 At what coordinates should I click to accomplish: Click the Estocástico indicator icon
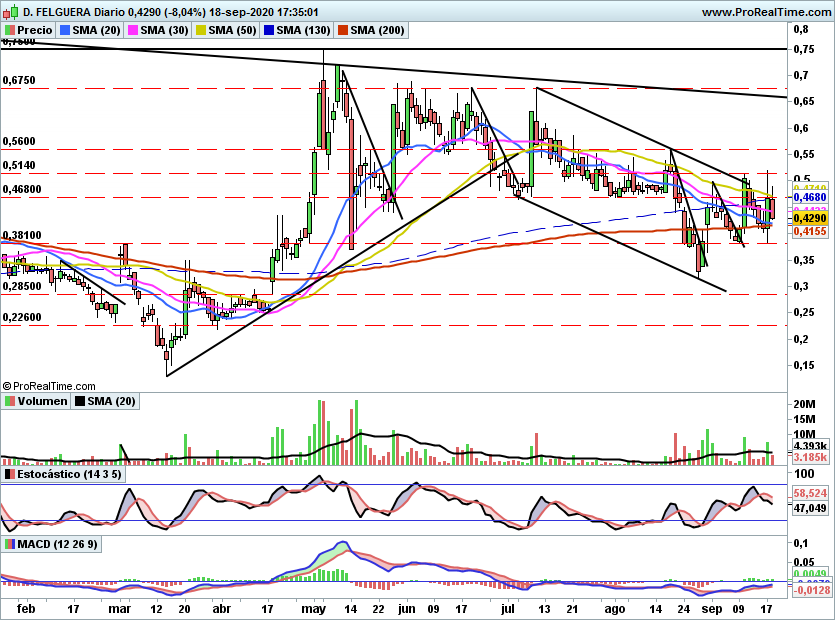tap(9, 474)
